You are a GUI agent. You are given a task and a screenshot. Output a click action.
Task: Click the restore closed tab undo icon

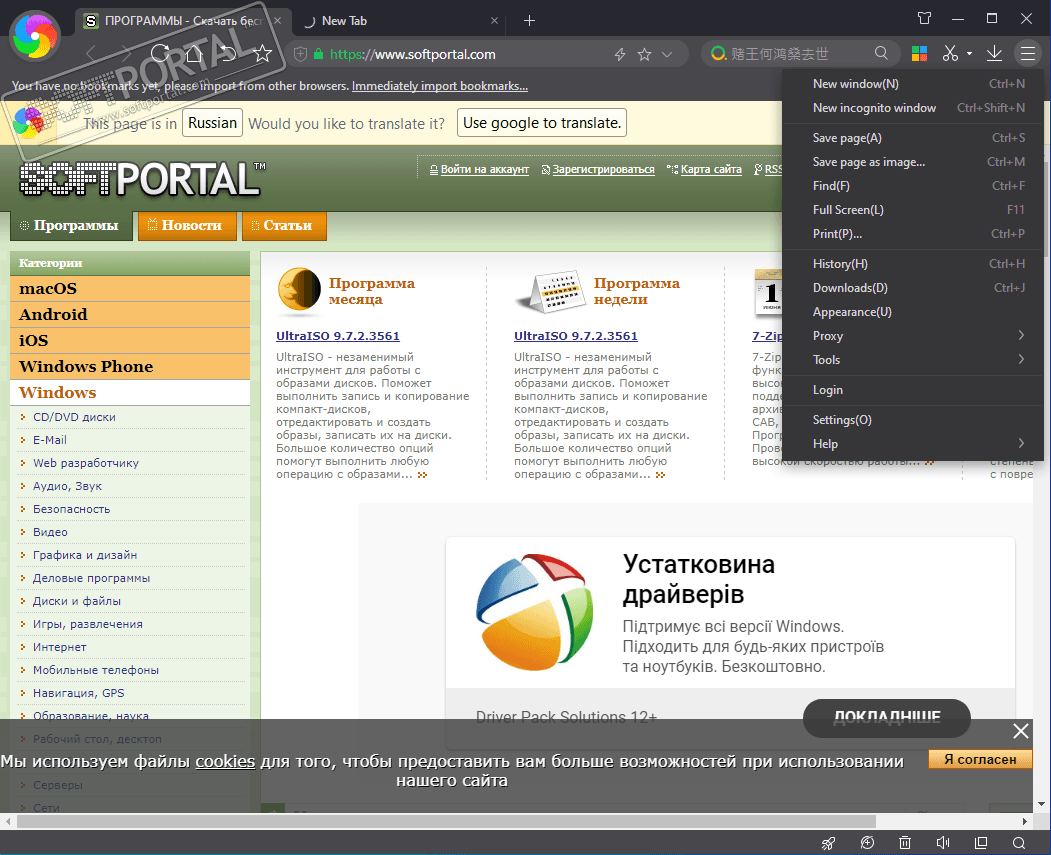(228, 53)
